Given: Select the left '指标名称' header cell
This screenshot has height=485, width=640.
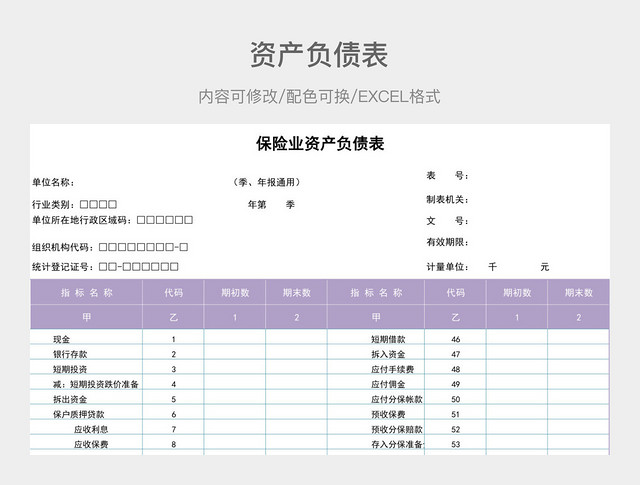Looking at the screenshot, I should tap(87, 292).
